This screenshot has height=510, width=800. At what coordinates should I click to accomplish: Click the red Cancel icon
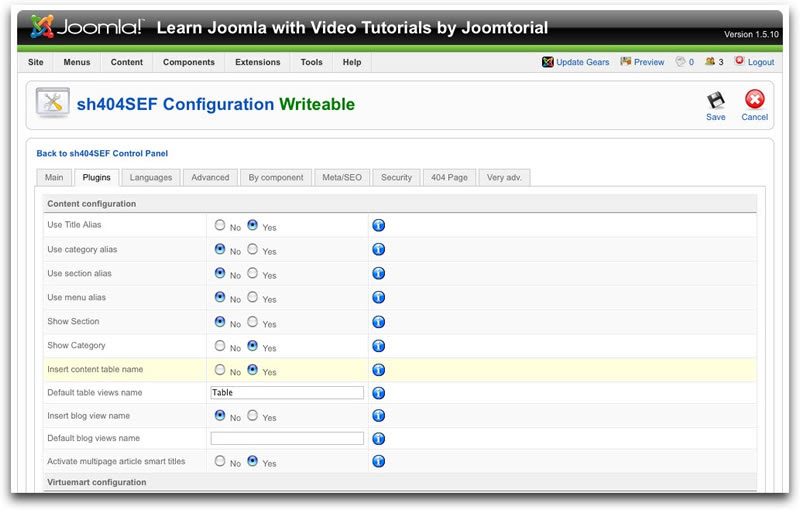click(x=755, y=99)
